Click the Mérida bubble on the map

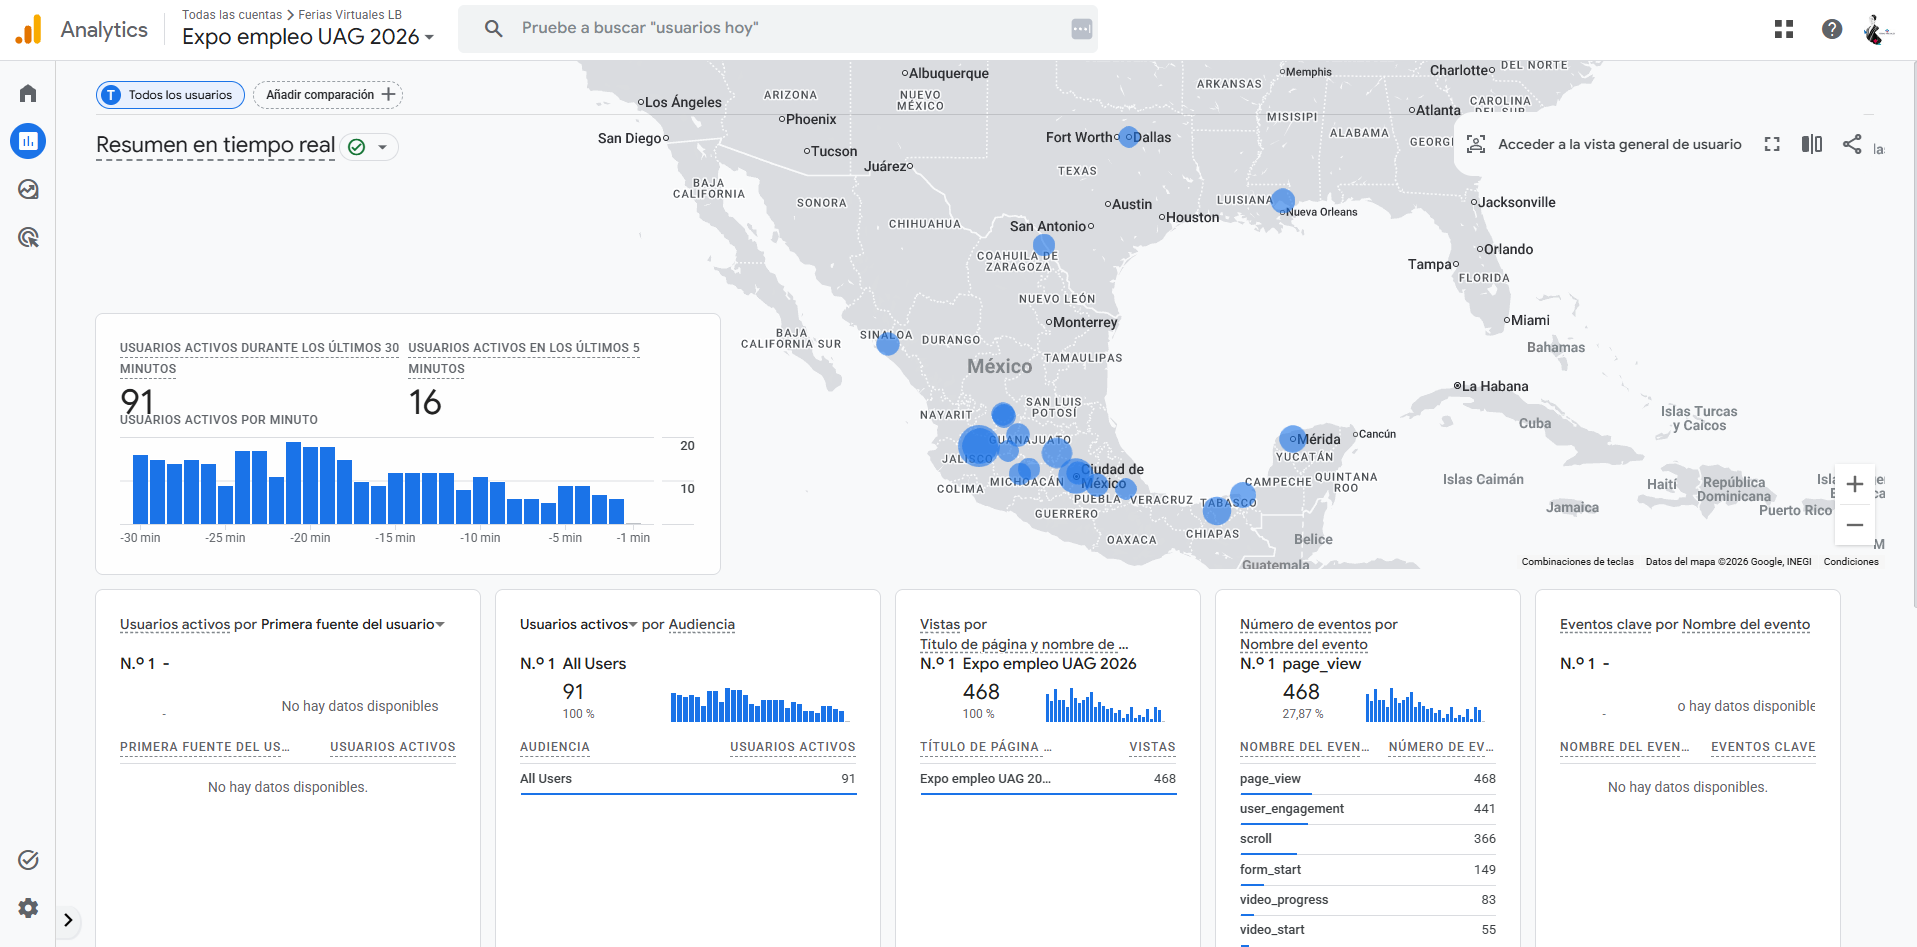pyautogui.click(x=1292, y=439)
